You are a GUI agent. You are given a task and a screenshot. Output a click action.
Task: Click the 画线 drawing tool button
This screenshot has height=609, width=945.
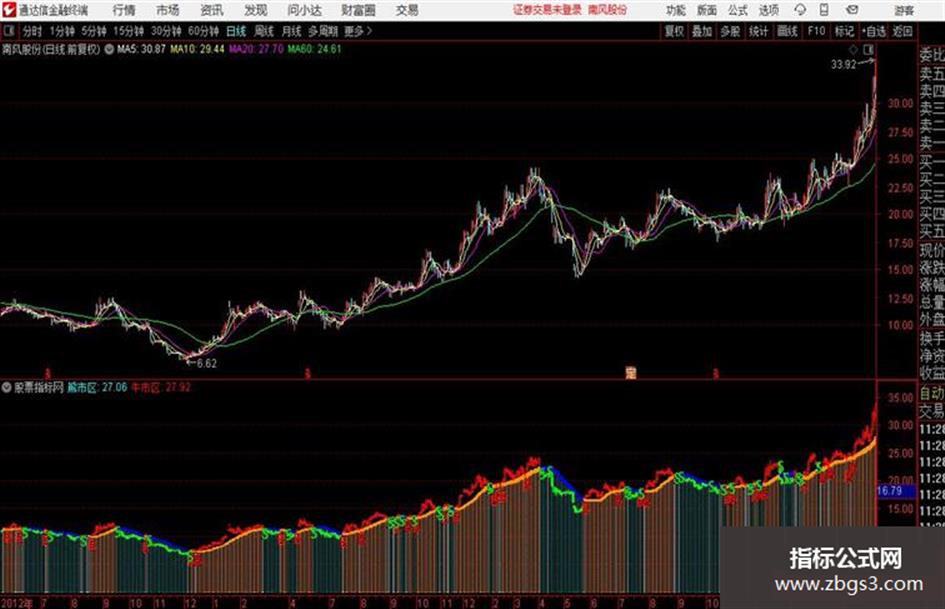787,31
